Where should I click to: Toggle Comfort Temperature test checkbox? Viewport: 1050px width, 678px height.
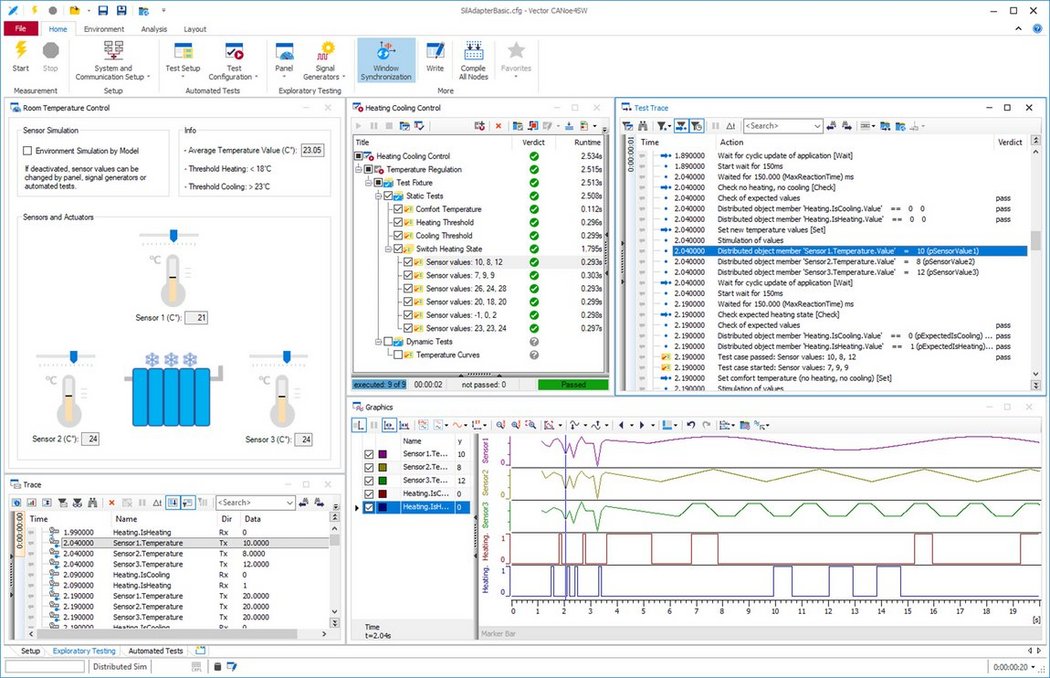click(x=398, y=209)
